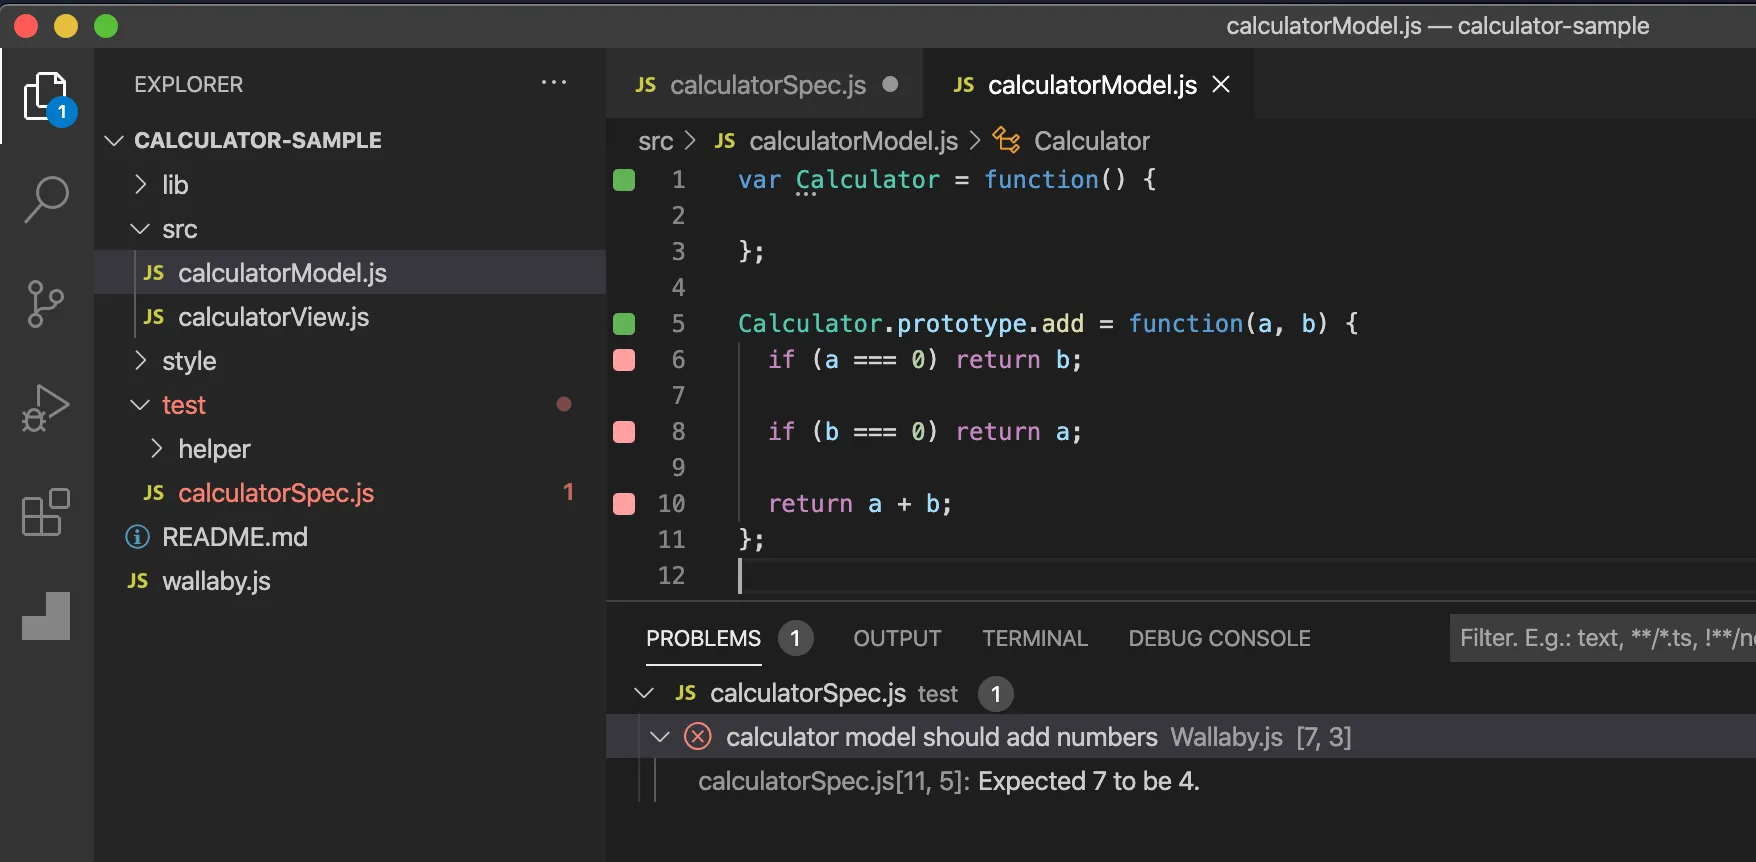The image size is (1756, 862).
Task: Select the PROBLEMS panel tab
Action: (x=703, y=638)
